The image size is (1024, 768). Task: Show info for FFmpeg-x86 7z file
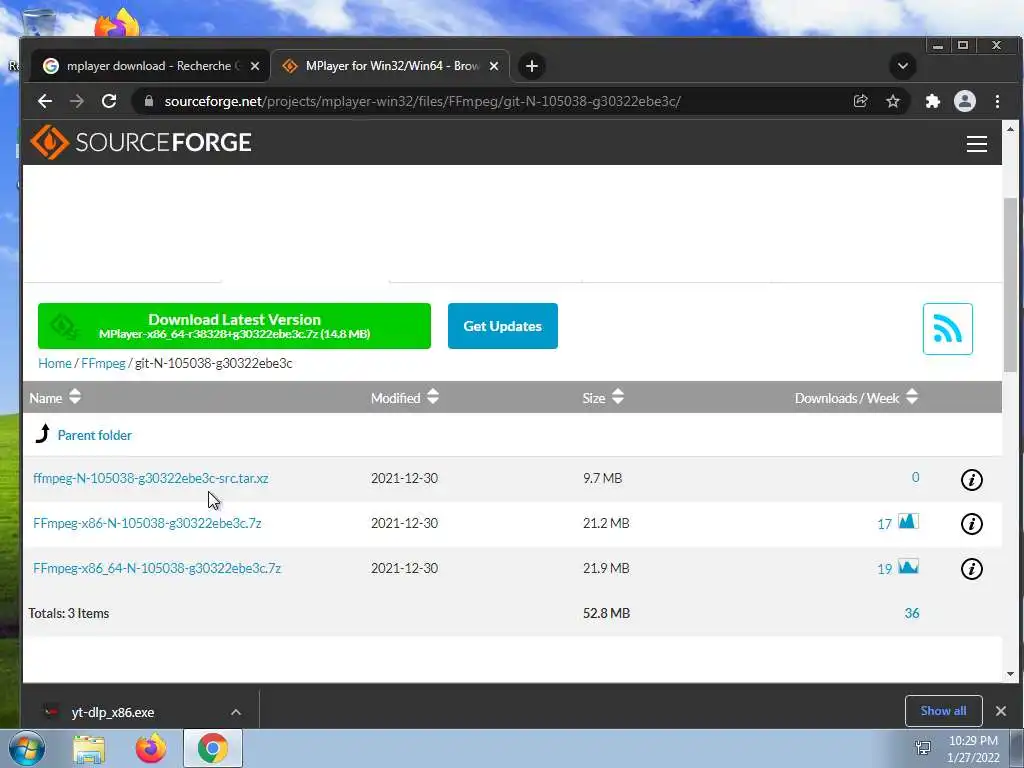971,524
